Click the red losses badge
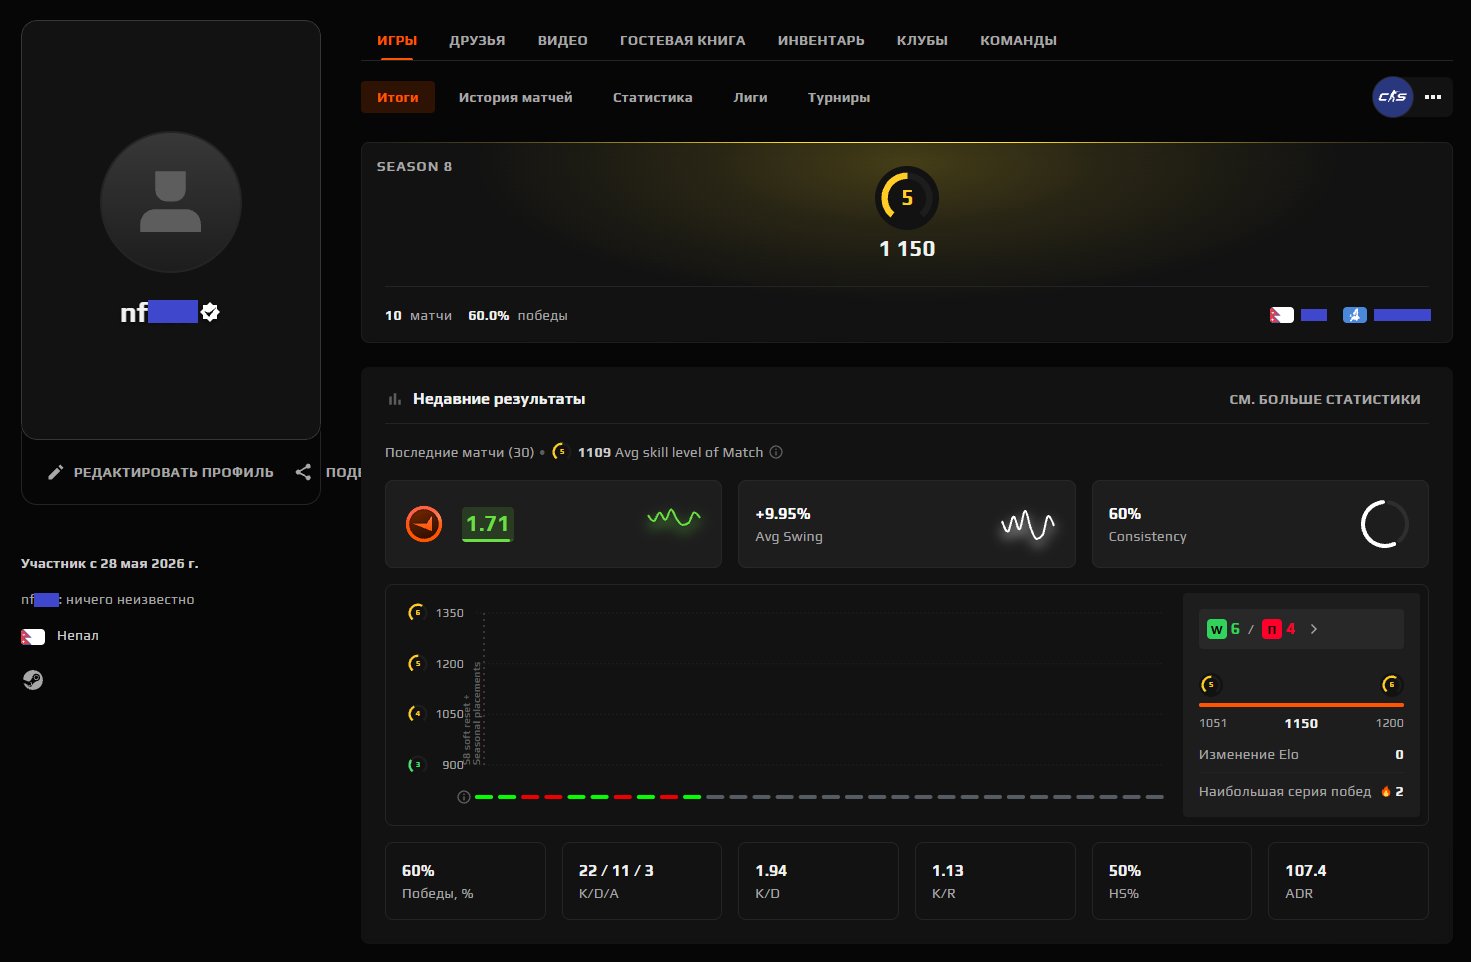Screen dimensions: 1471x962 (x=1271, y=629)
